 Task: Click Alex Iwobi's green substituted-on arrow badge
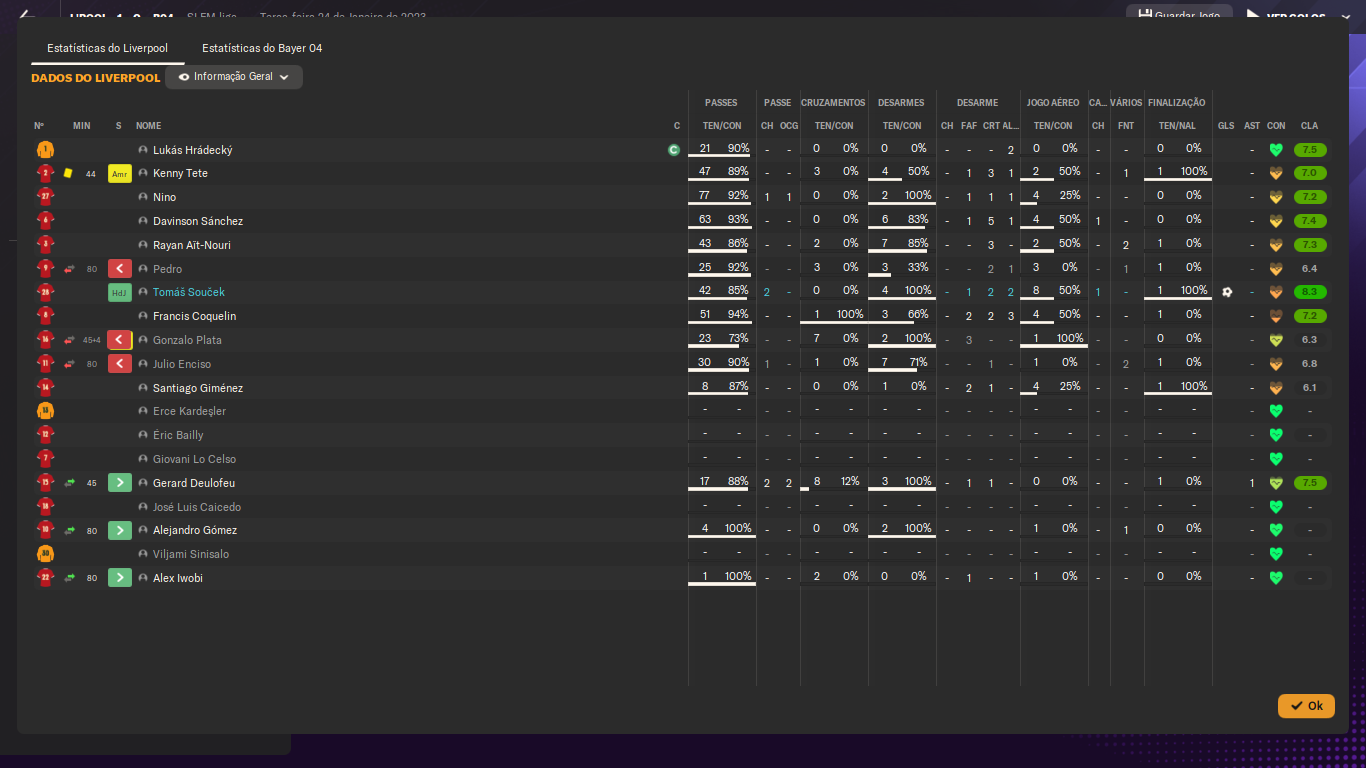coord(120,578)
